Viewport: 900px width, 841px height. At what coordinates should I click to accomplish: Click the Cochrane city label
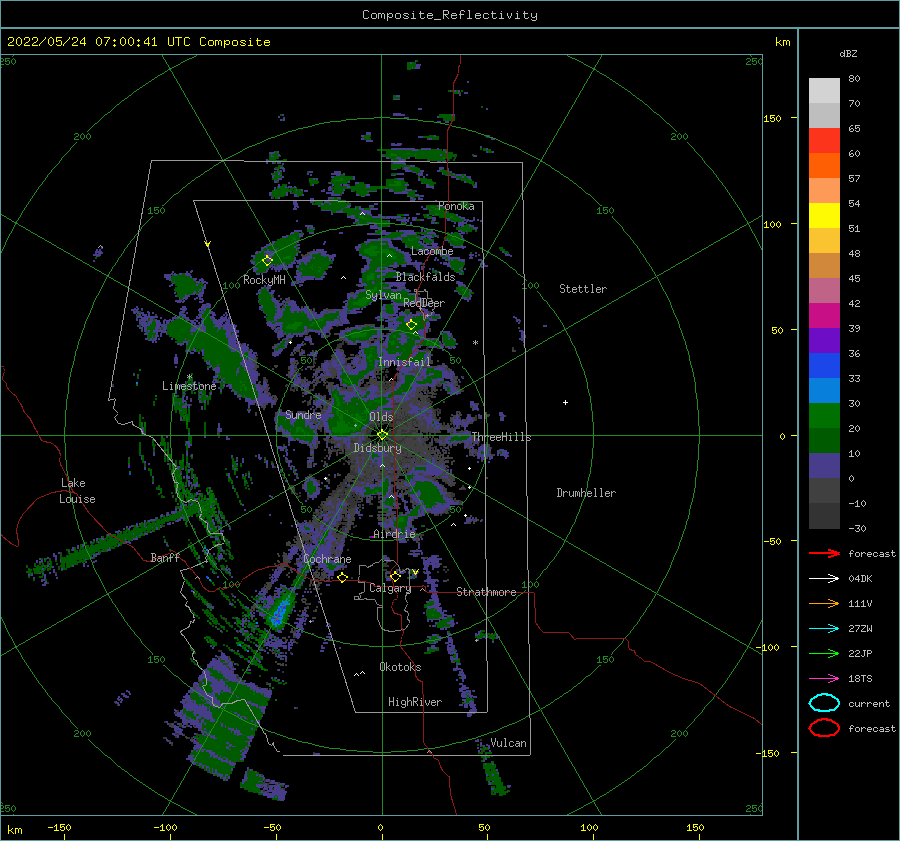327,559
